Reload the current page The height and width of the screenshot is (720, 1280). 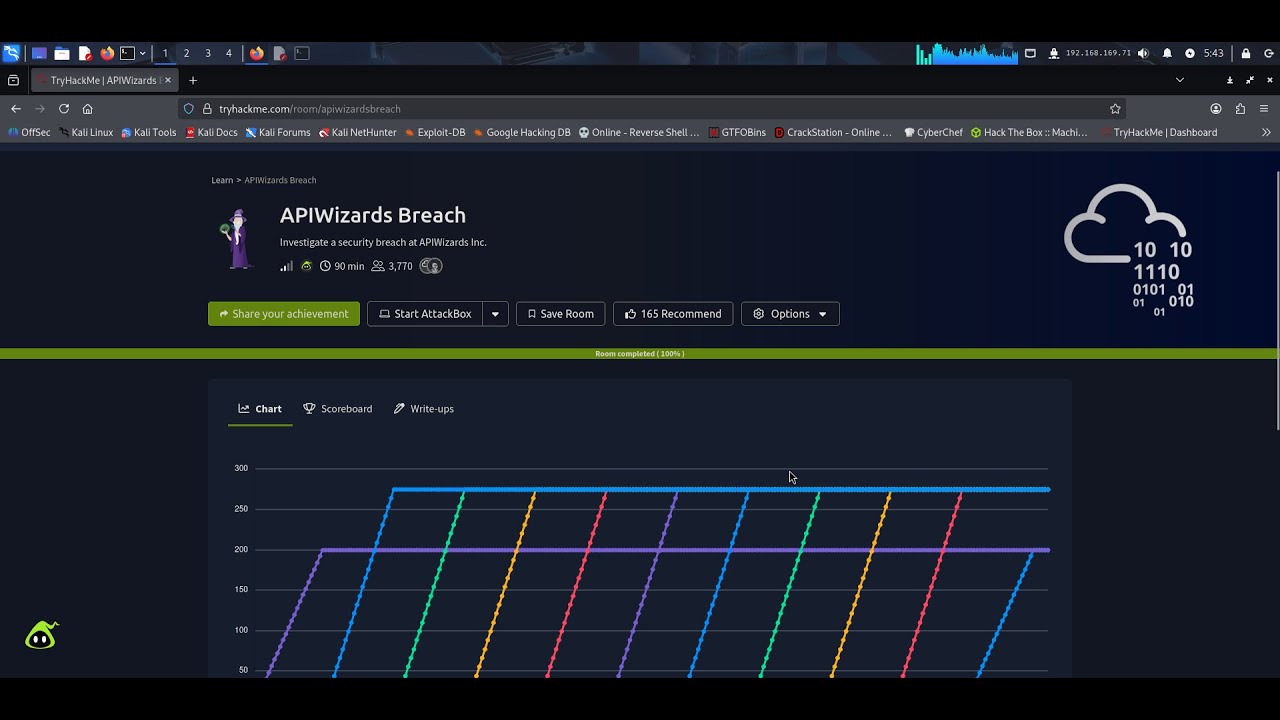(64, 108)
